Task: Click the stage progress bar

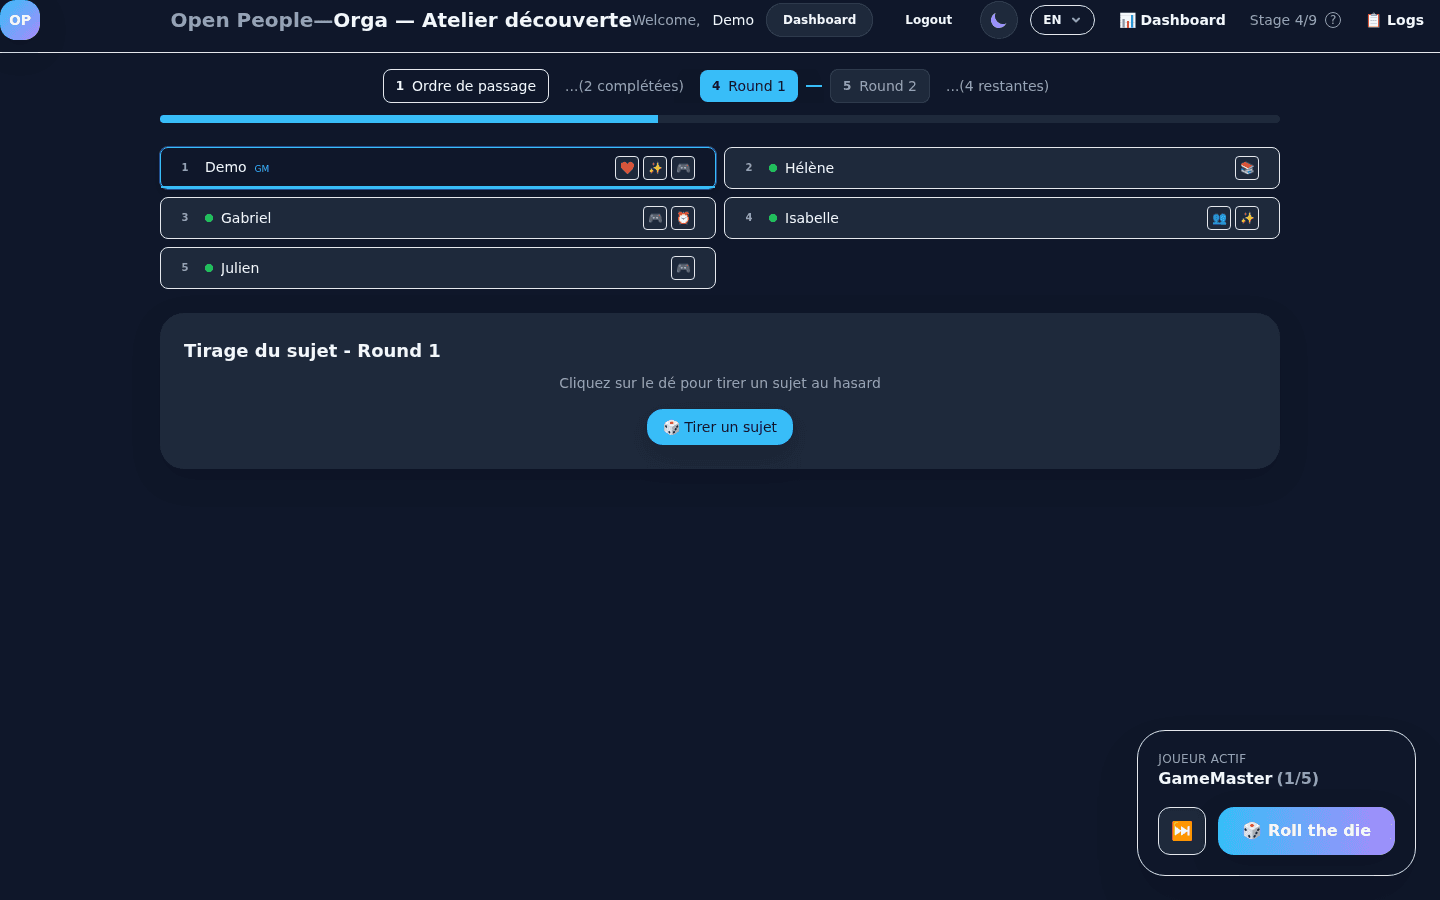Action: (x=719, y=119)
